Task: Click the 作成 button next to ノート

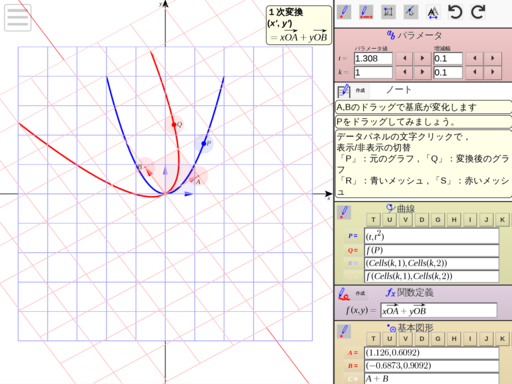Action: [x=360, y=90]
